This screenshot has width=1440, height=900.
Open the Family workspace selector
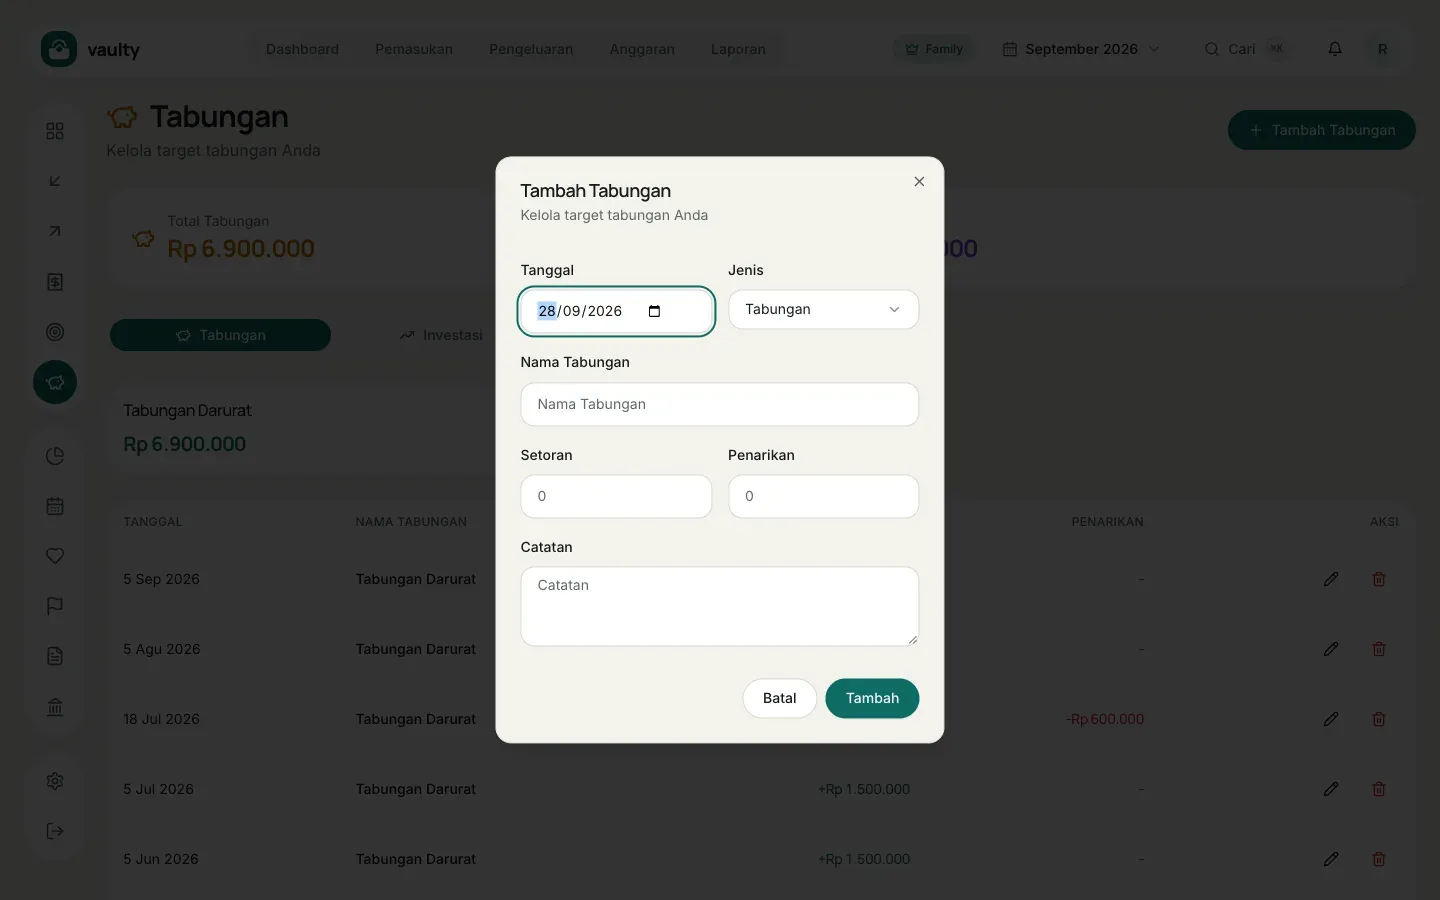tap(934, 49)
